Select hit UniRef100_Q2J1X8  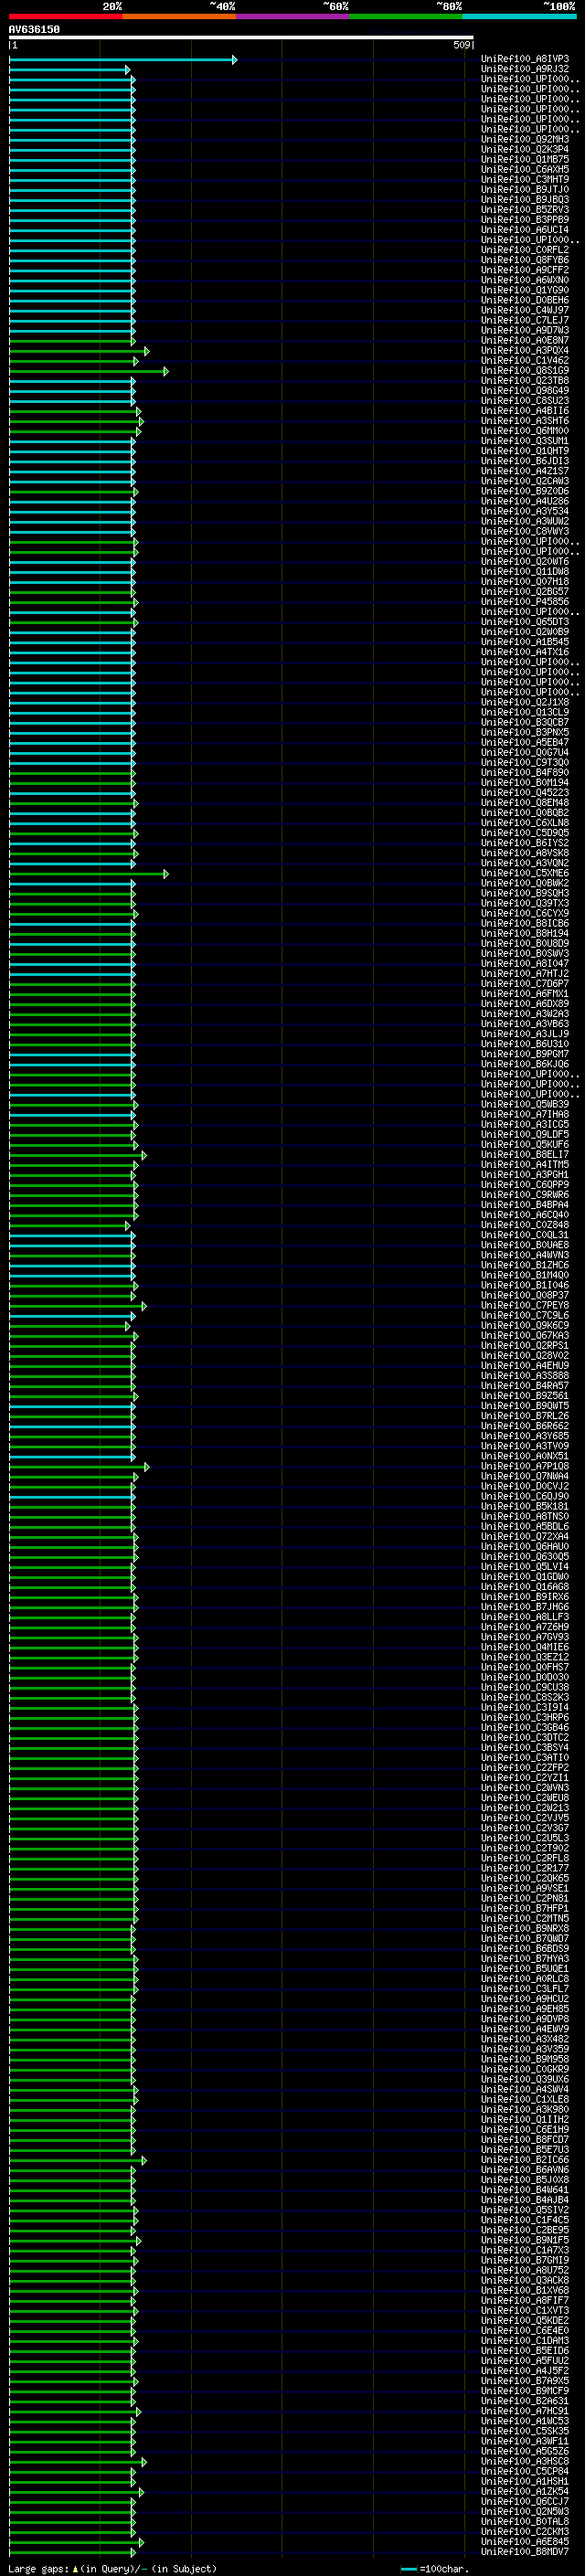(525, 702)
